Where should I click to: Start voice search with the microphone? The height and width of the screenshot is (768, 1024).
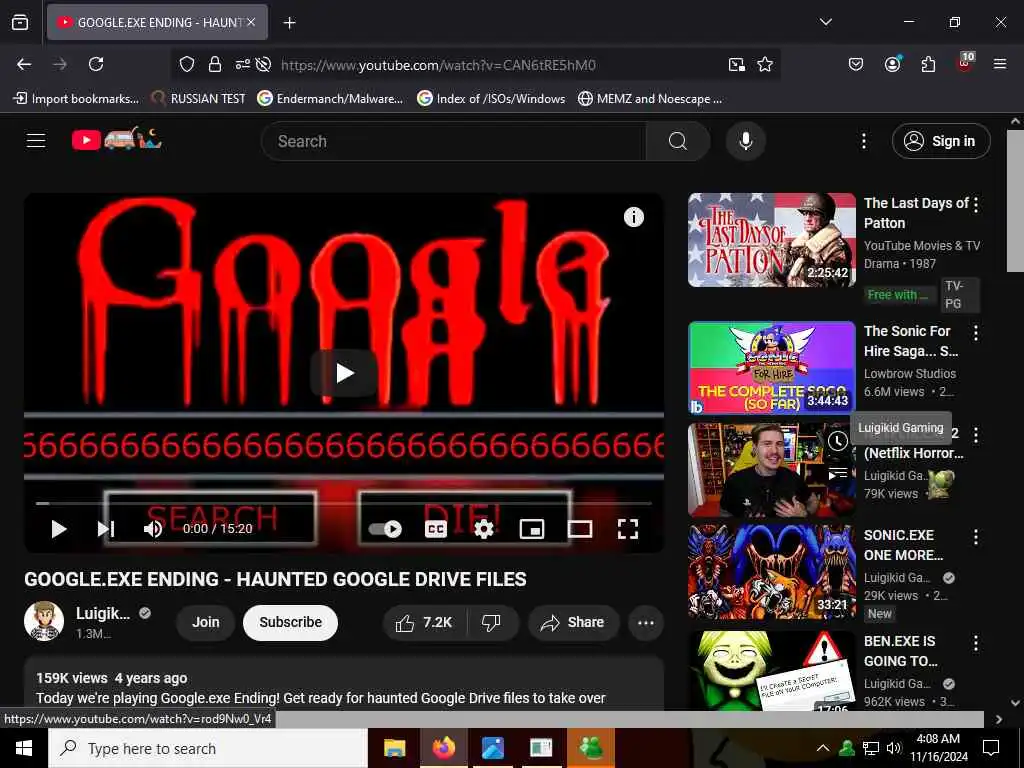745,141
